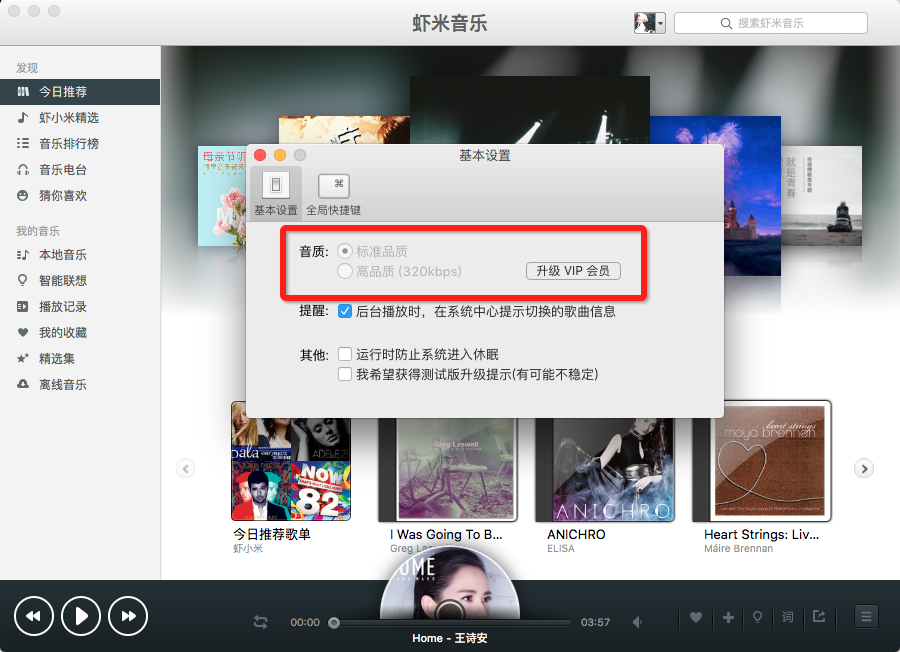Enable the 测试版升级提示 checkbox
The width and height of the screenshot is (900, 652).
coord(344,374)
